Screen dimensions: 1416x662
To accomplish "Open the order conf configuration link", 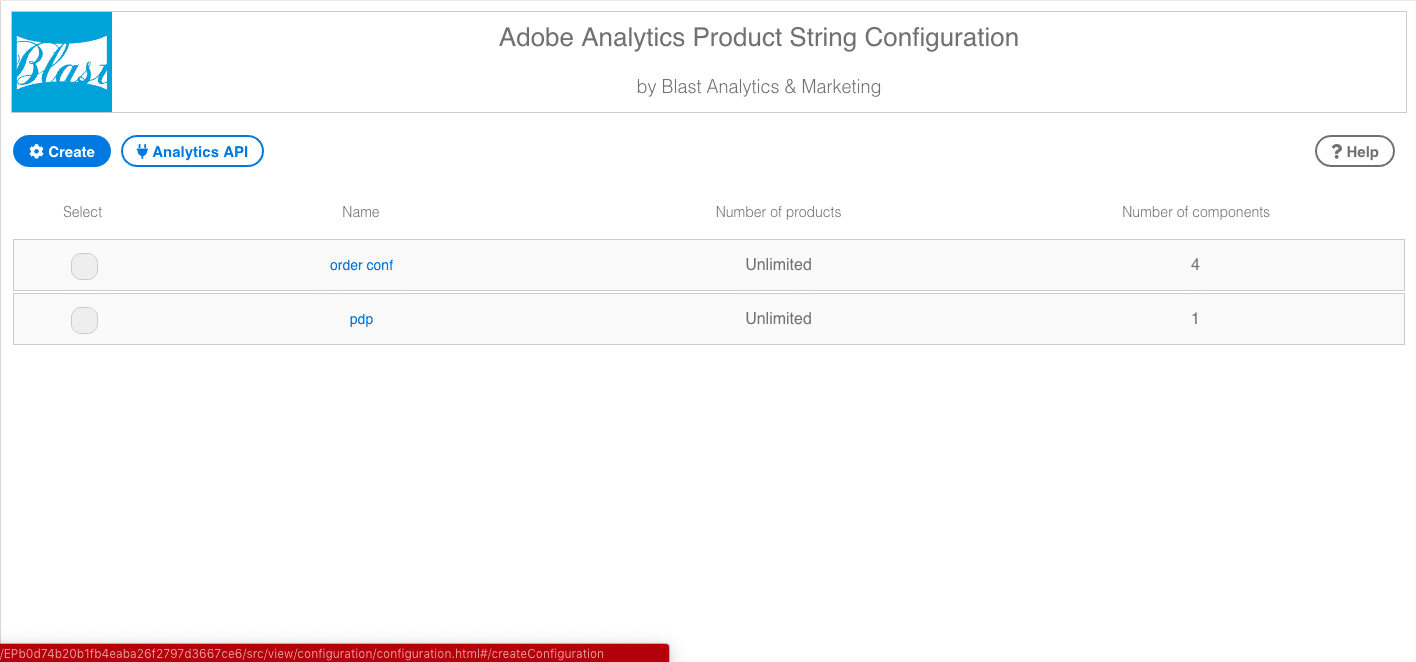I will pos(361,266).
